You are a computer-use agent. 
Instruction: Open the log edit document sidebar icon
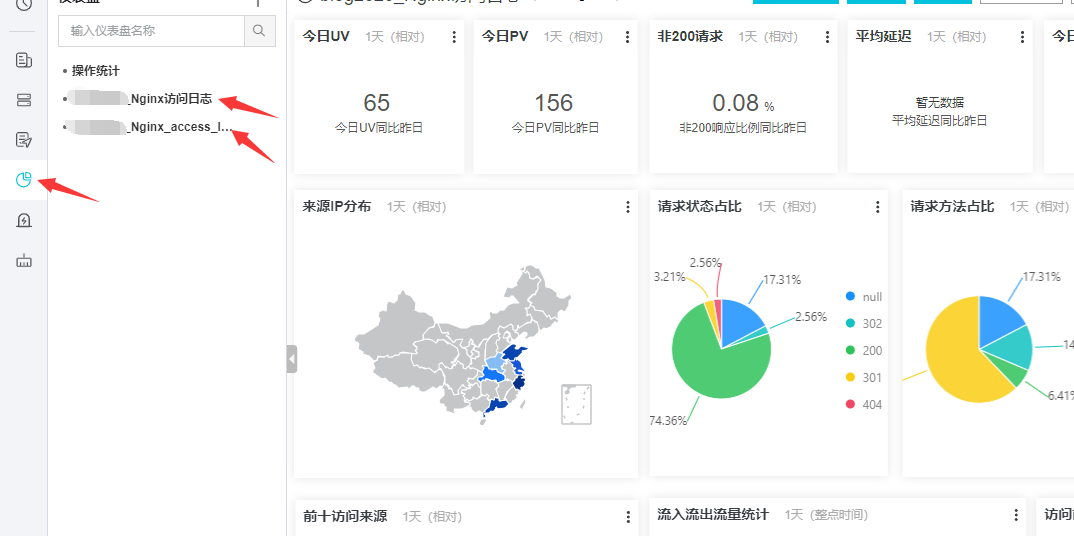coord(24,141)
